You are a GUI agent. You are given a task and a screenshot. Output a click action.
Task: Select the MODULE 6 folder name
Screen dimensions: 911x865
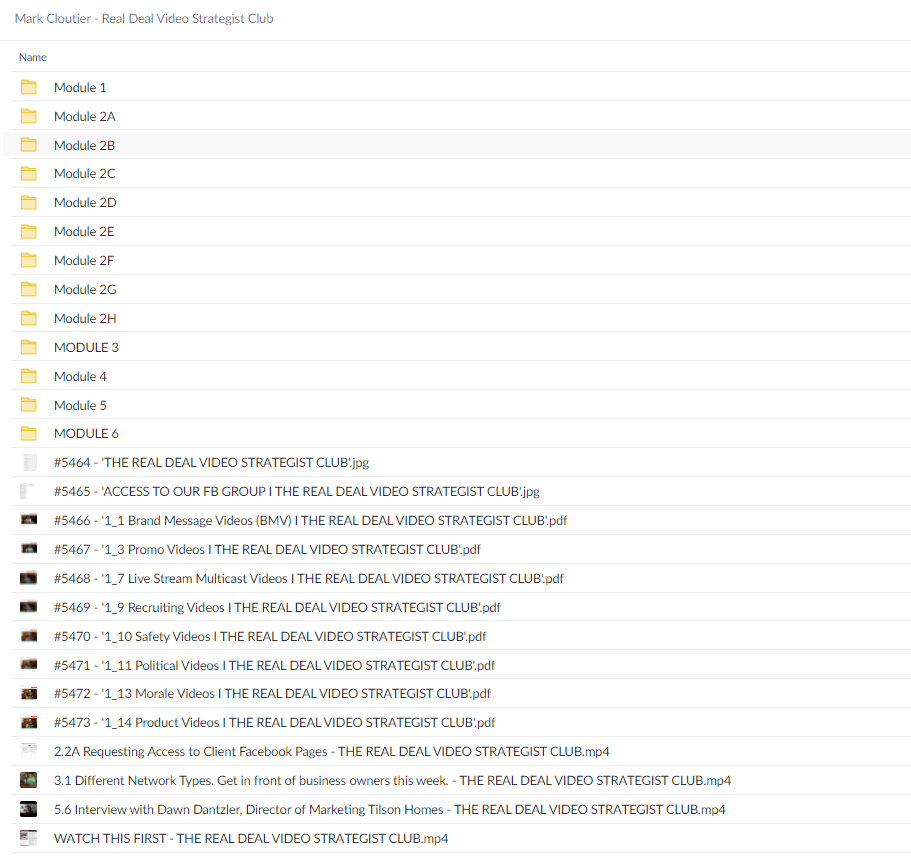(x=86, y=433)
